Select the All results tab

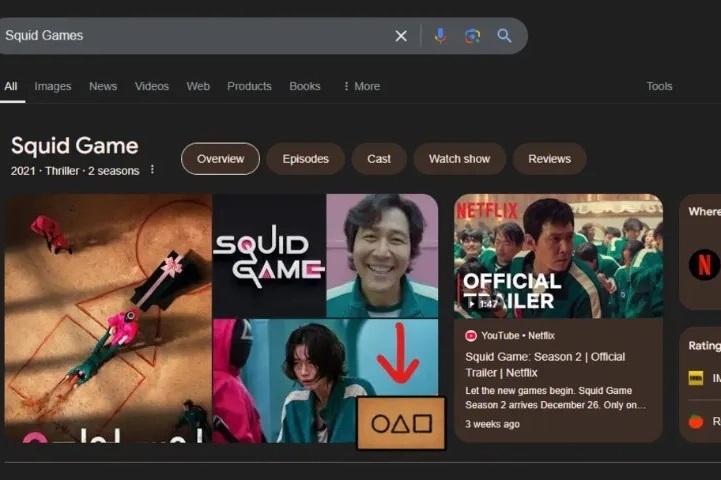pos(11,86)
